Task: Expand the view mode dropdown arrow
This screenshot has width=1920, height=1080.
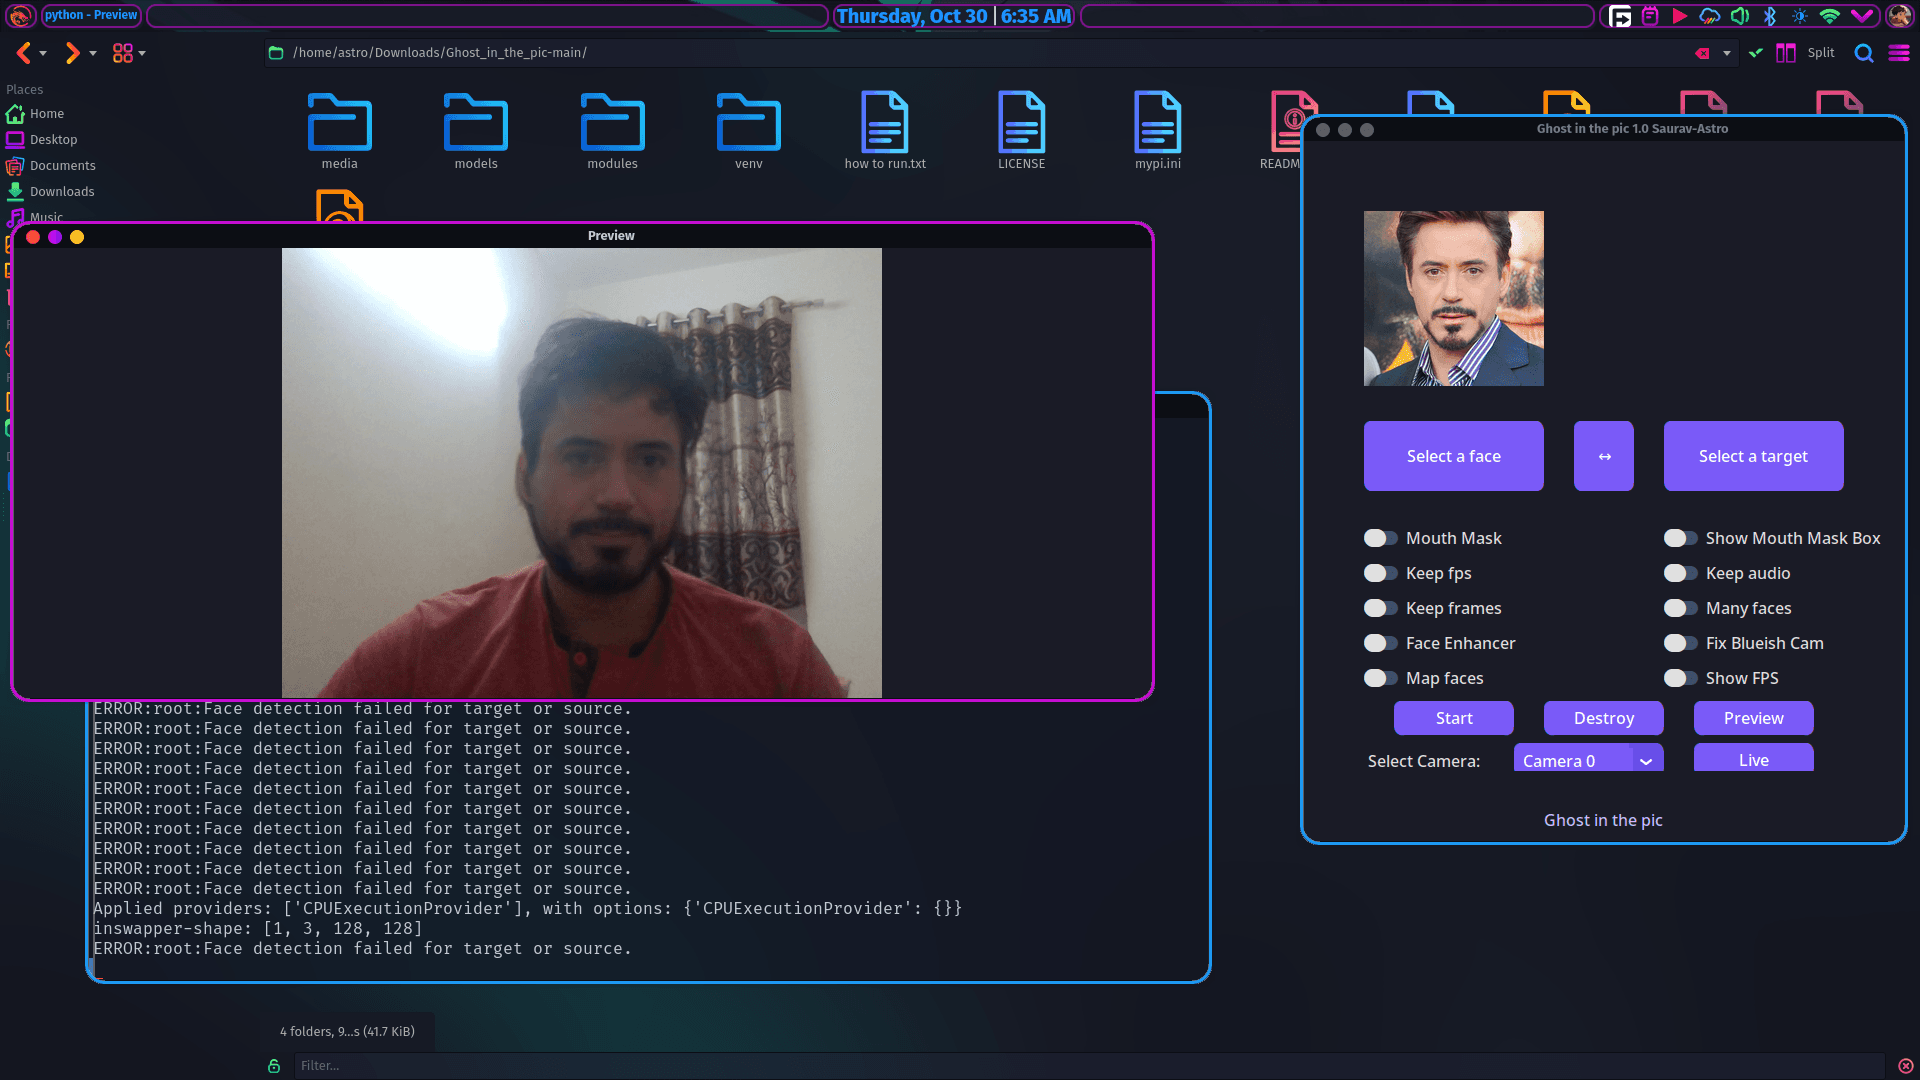Action: click(x=142, y=53)
